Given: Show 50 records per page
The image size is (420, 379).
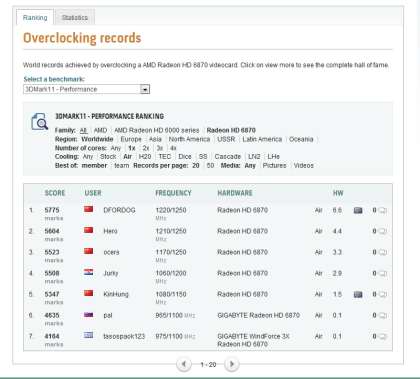Looking at the screenshot, I should 210,166.
